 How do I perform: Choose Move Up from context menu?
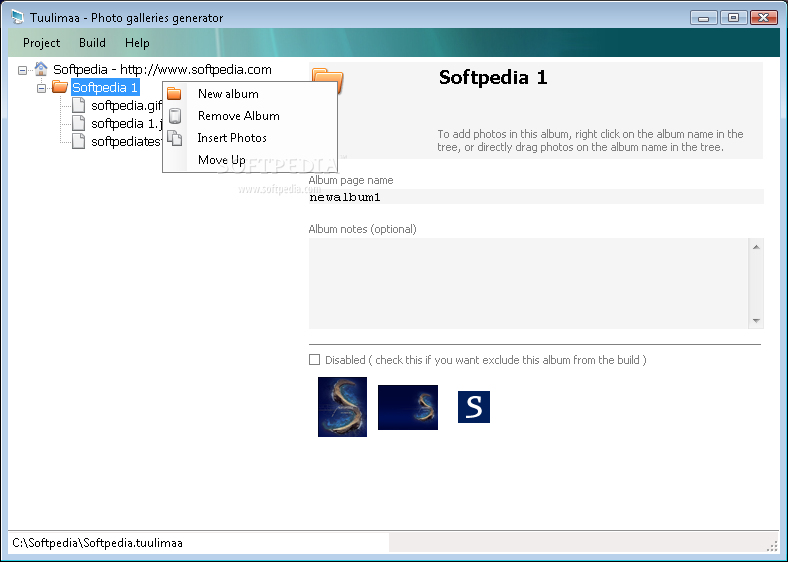[x=250, y=160]
